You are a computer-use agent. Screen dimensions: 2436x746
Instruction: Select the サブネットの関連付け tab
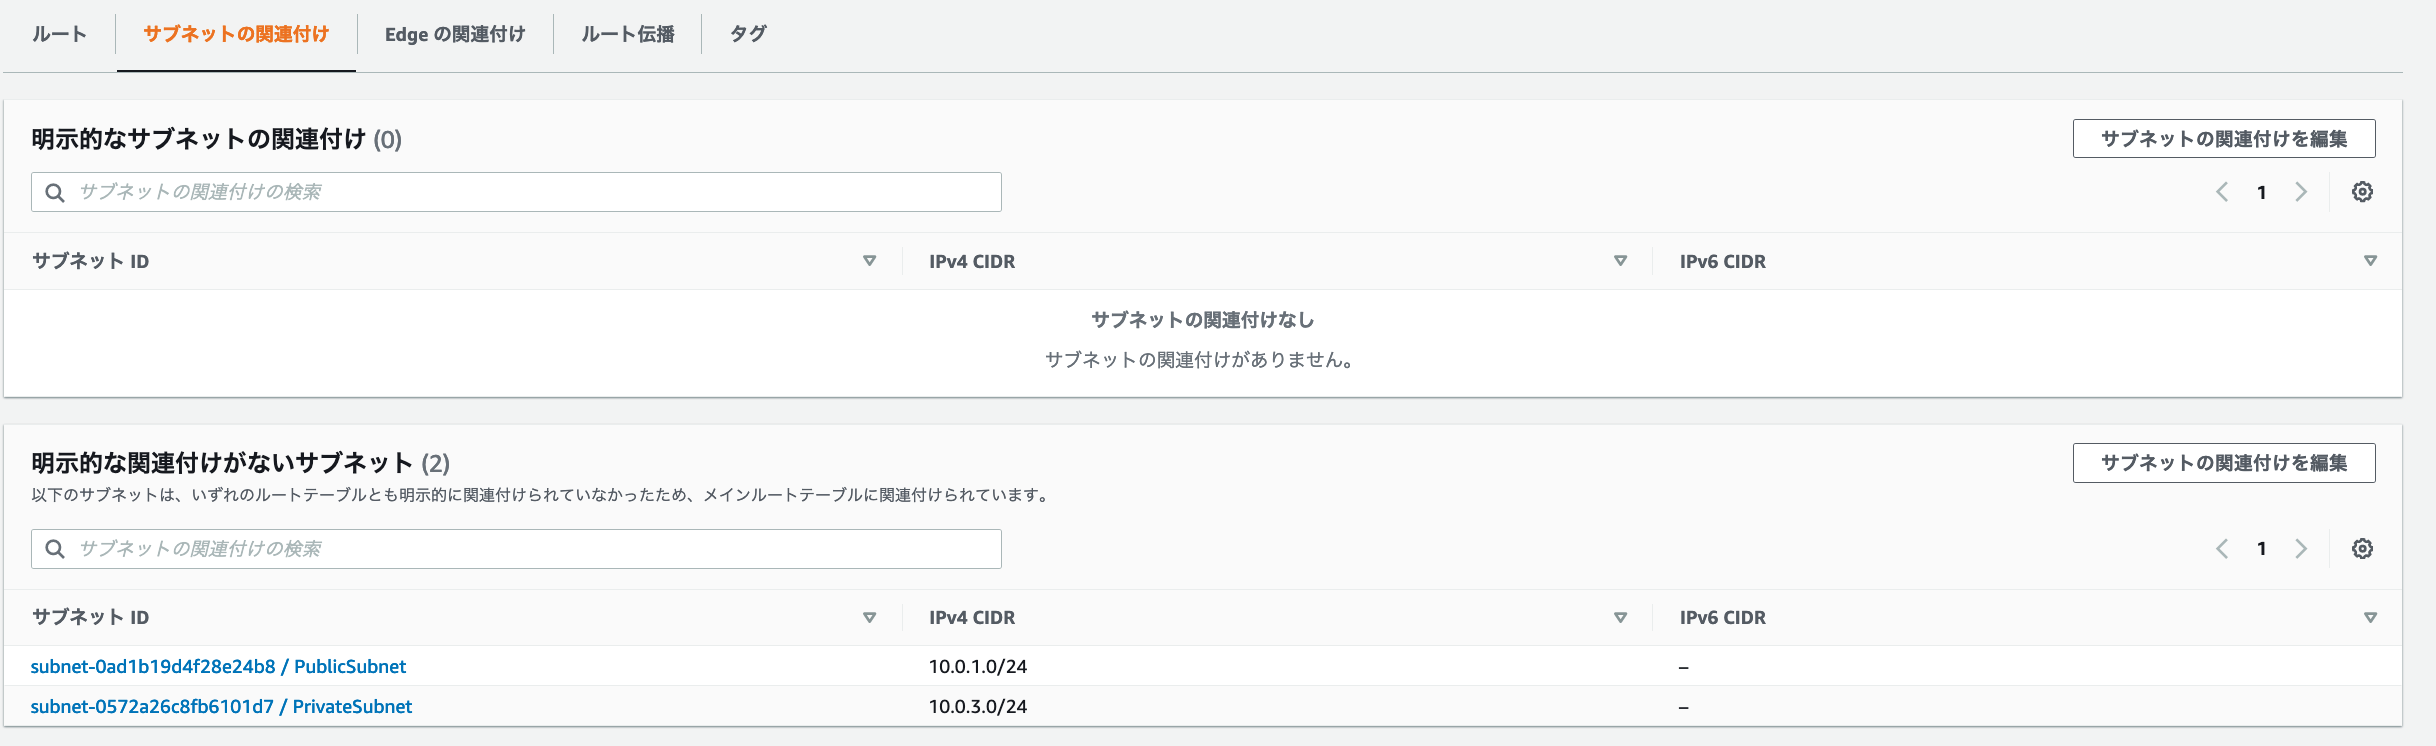coord(236,34)
